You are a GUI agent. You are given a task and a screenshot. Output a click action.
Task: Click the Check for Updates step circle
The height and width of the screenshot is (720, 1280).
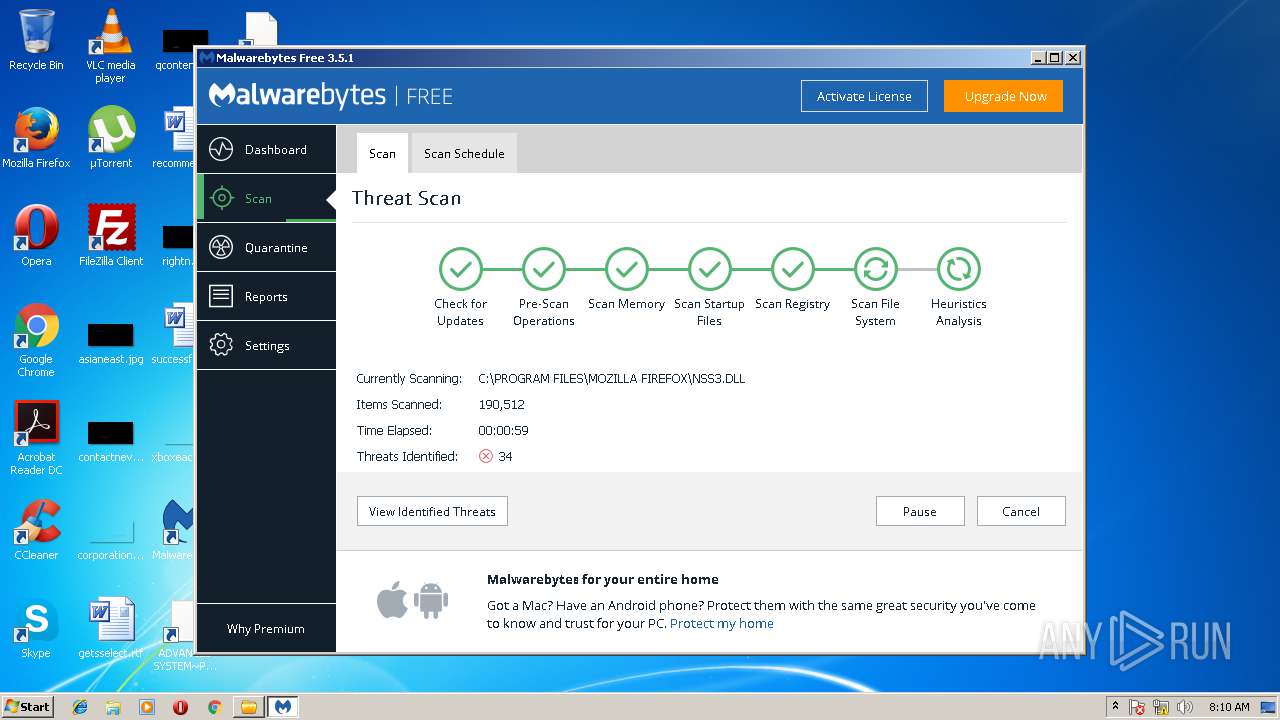[x=460, y=269]
